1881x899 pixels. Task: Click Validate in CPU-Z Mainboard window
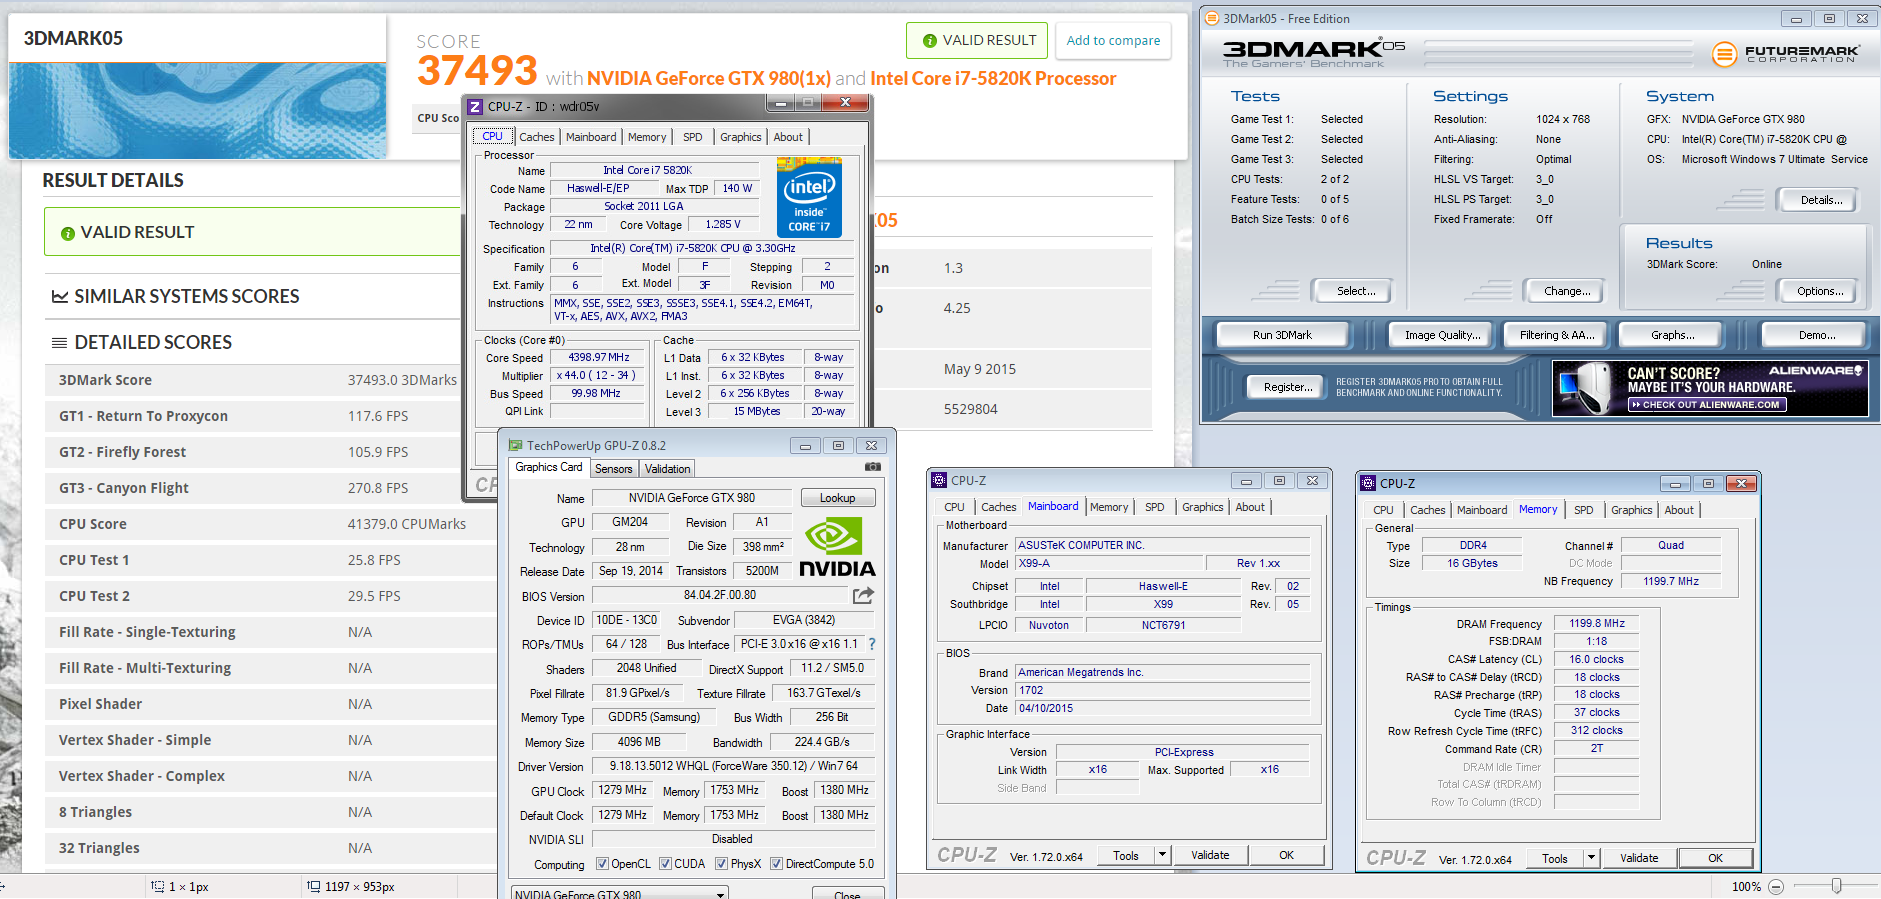[1210, 855]
